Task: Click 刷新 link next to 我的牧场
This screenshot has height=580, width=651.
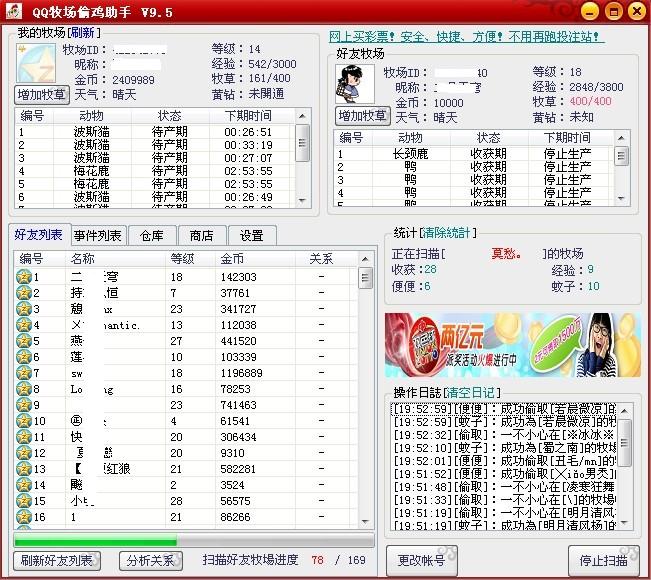Action: coord(83,32)
